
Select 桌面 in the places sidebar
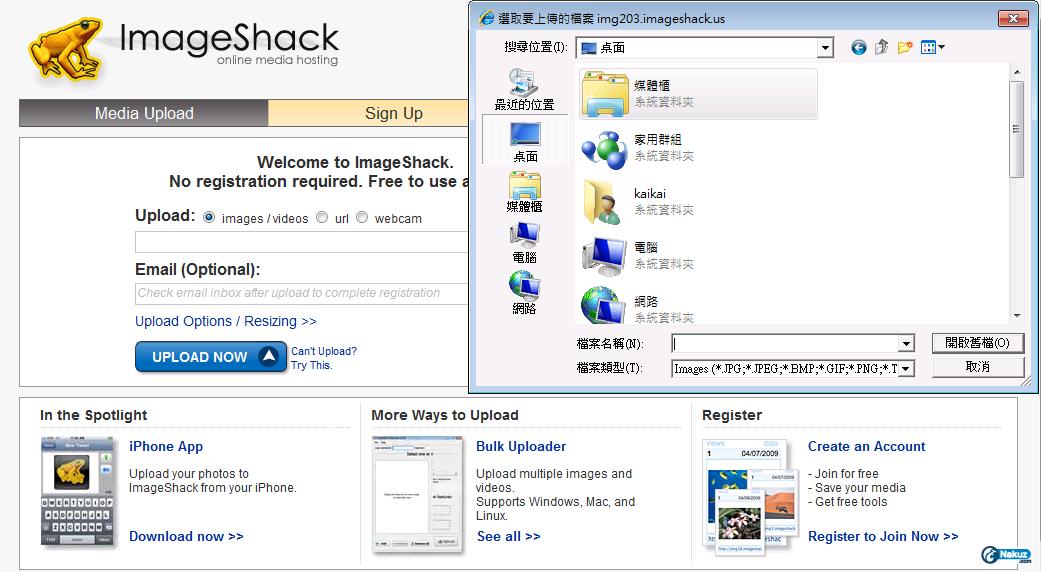pyautogui.click(x=525, y=140)
